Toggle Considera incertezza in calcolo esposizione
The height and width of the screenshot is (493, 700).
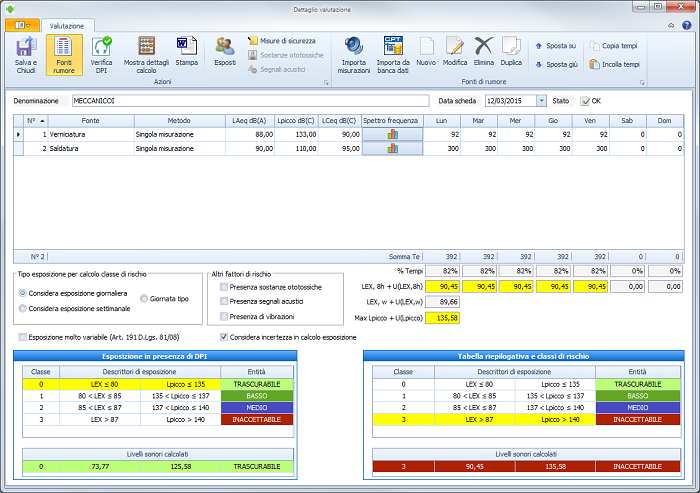pyautogui.click(x=224, y=337)
